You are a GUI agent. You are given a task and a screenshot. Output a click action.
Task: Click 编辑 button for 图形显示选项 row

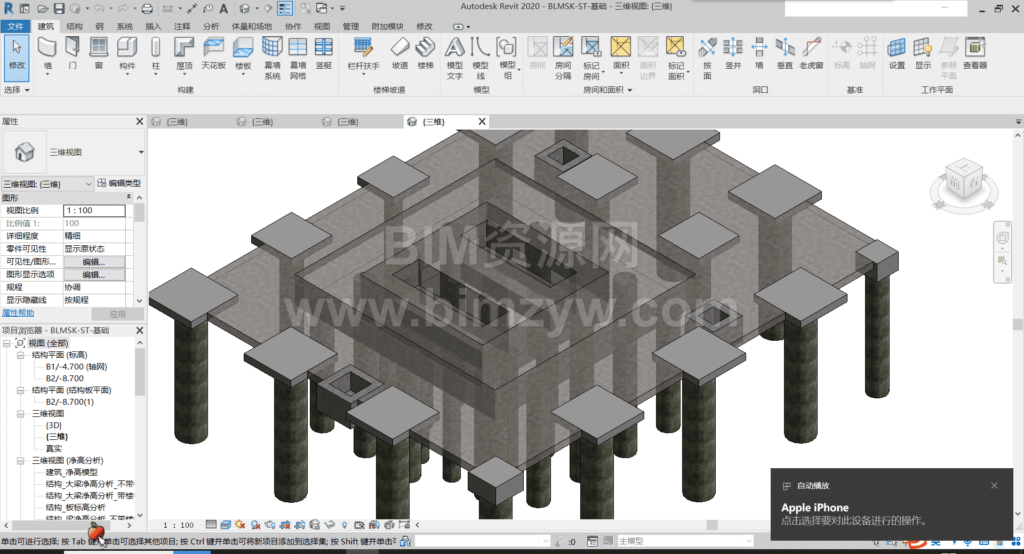point(94,275)
